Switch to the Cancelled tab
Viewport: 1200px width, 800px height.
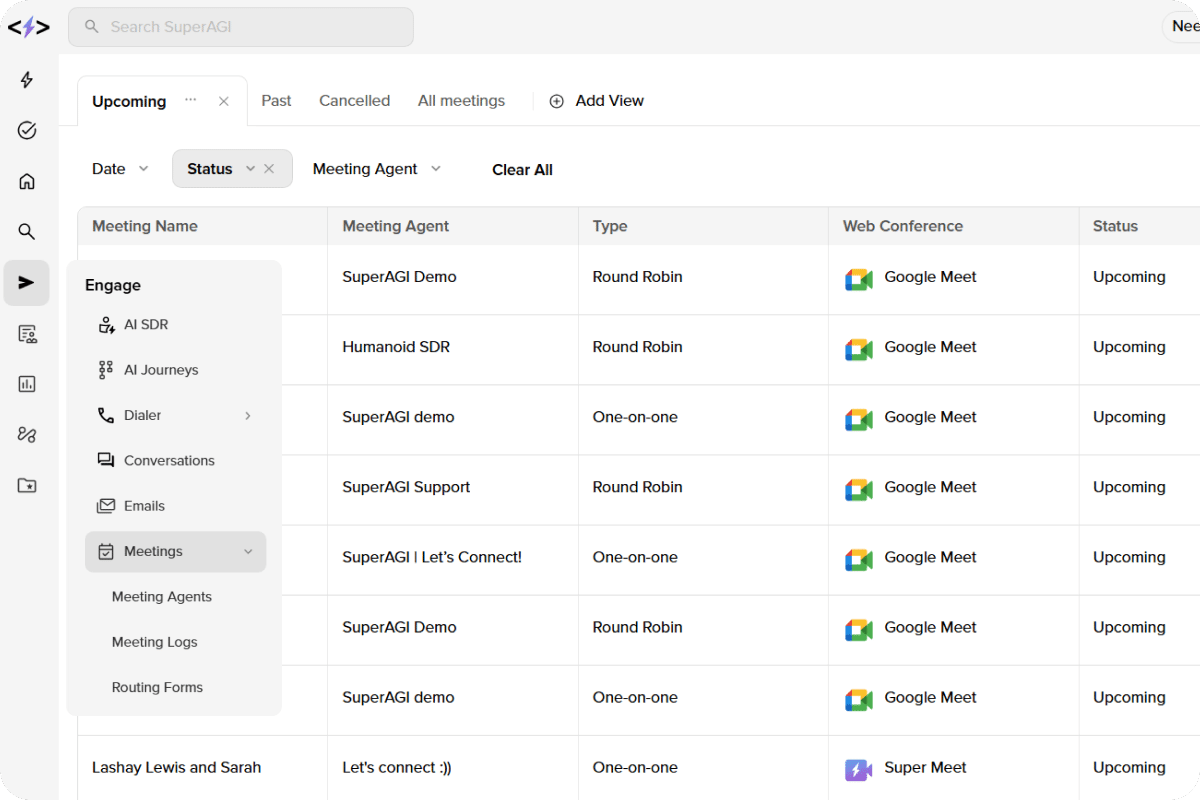point(354,101)
